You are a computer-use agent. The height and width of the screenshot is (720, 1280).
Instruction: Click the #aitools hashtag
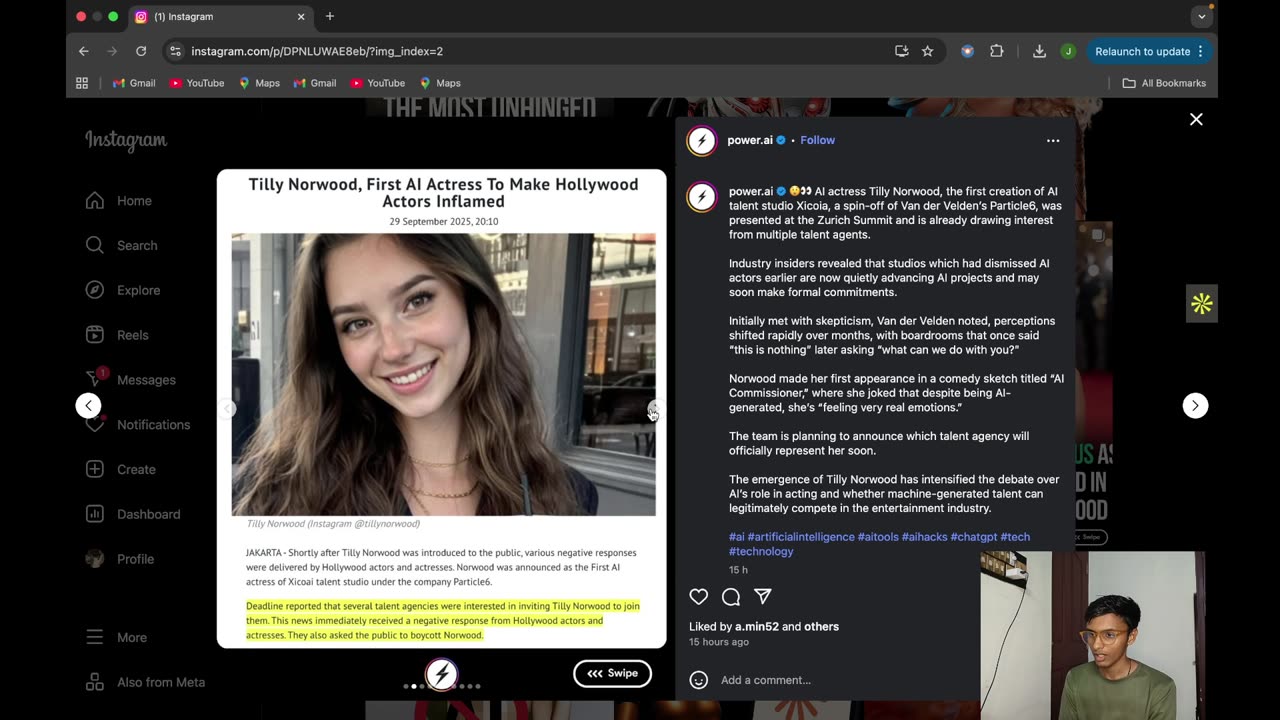(x=878, y=537)
